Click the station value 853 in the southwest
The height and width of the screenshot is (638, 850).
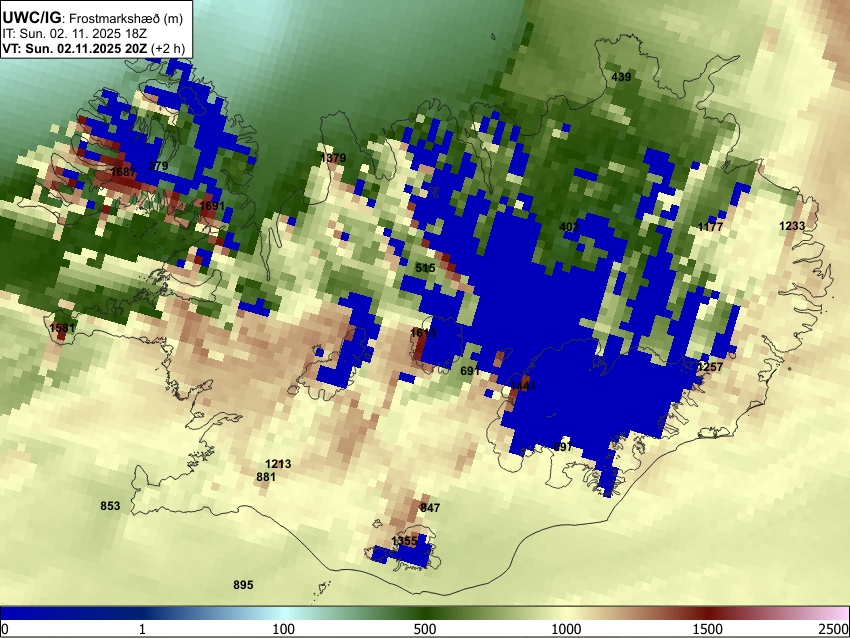(x=110, y=506)
